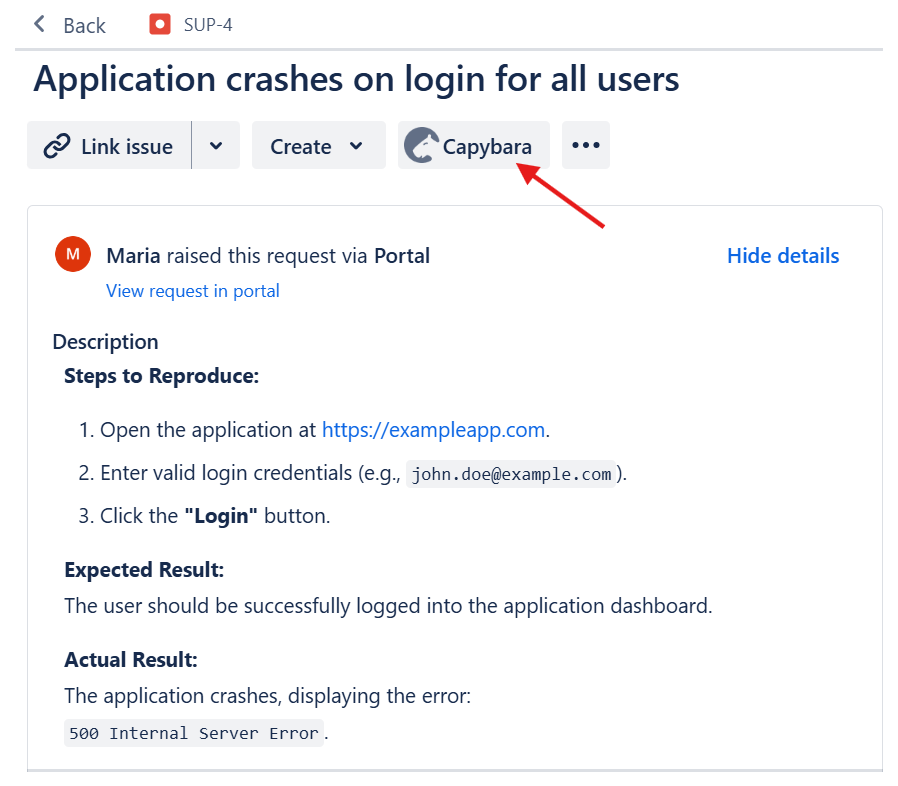Click the Capybara text label
This screenshot has height=786, width=898.
point(487,147)
